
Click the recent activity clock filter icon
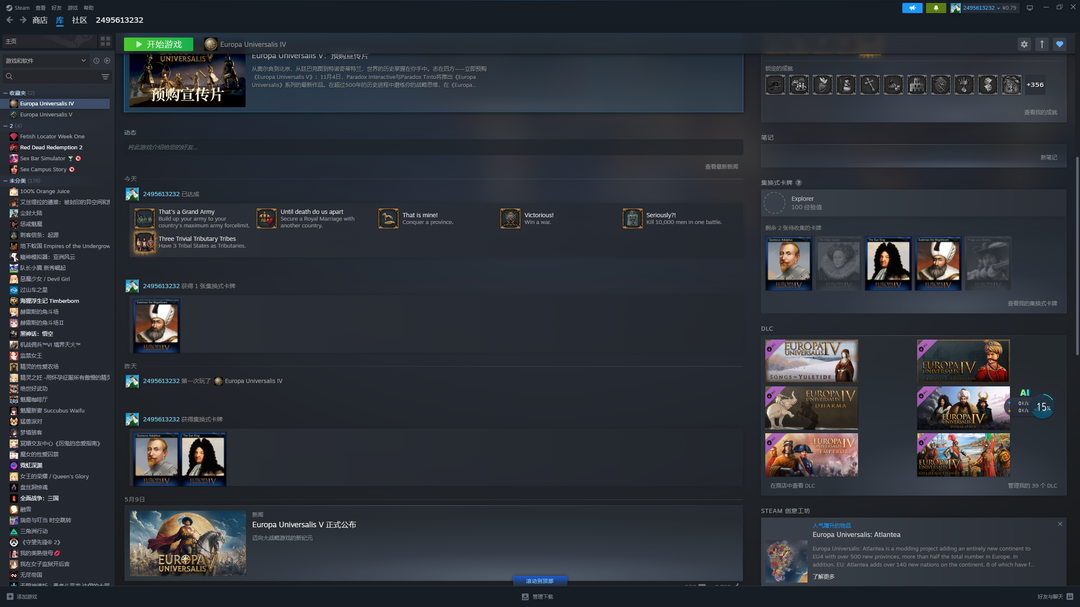(96, 61)
